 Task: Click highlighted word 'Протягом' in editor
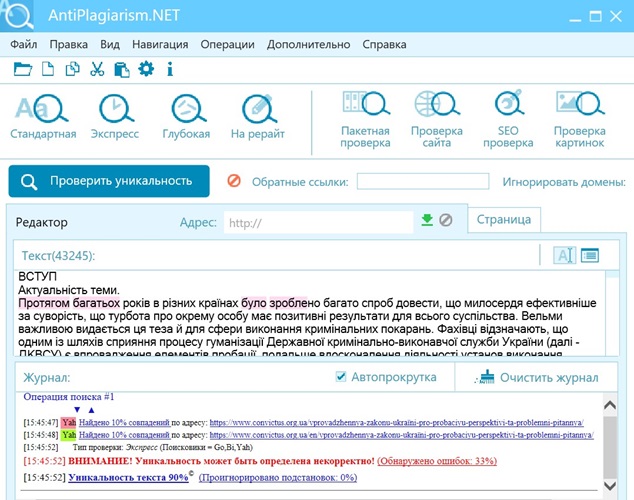(44, 303)
